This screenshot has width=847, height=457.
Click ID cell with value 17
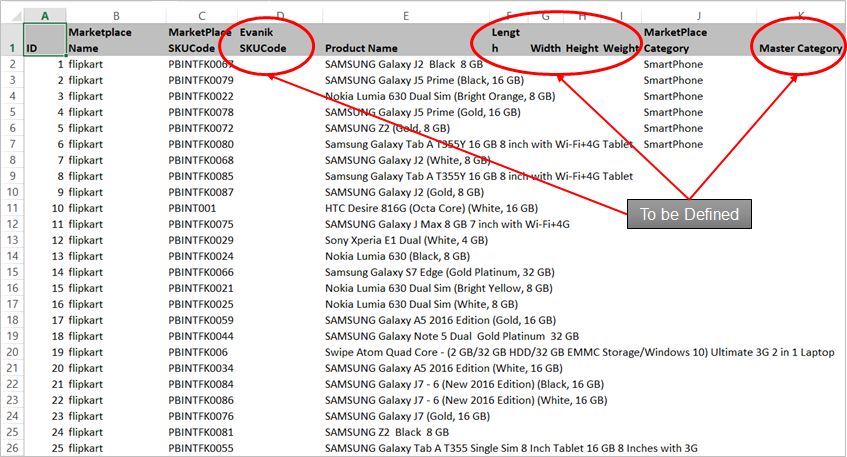tap(45, 320)
